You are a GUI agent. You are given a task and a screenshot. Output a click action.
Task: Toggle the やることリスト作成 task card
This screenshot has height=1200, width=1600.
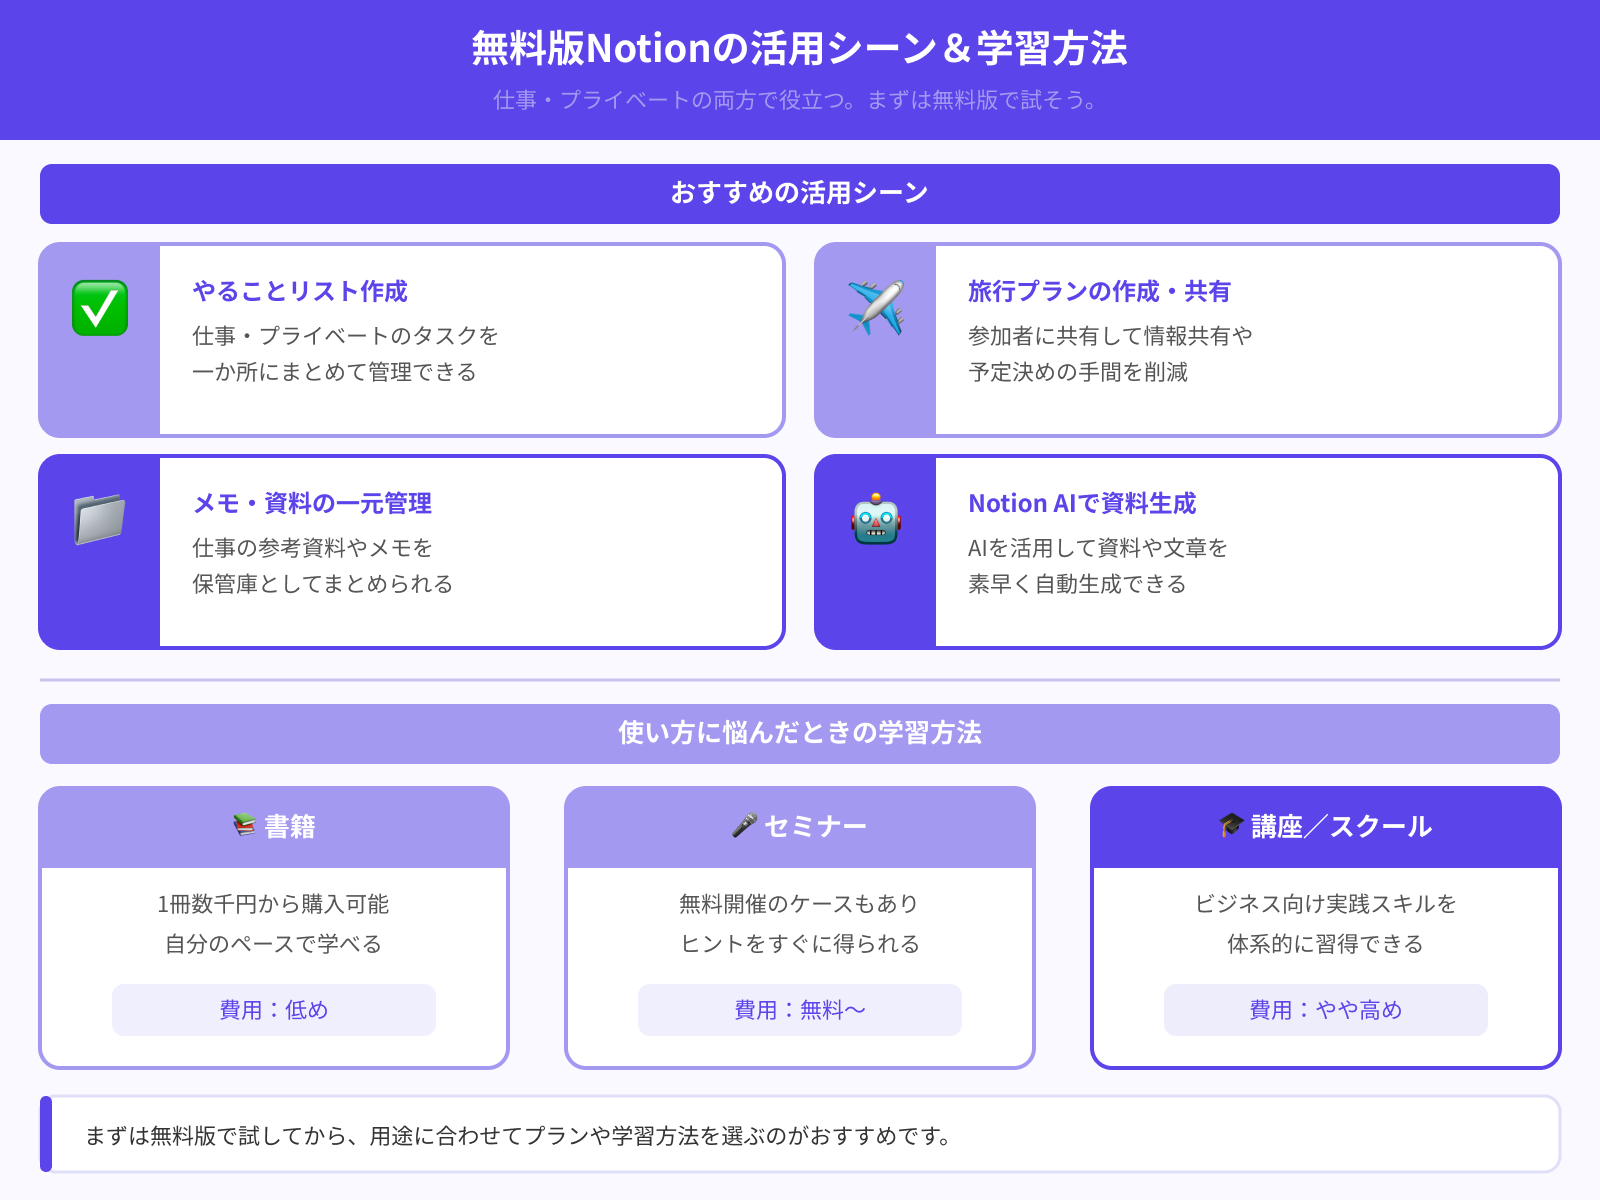(410, 340)
